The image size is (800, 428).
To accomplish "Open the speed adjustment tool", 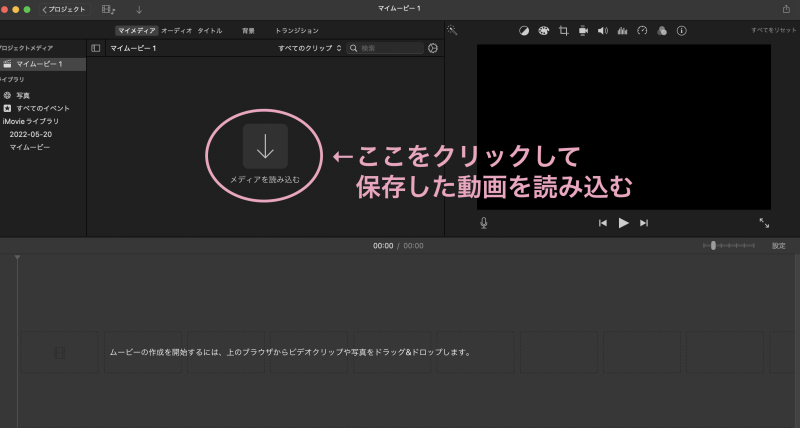I will (x=642, y=31).
